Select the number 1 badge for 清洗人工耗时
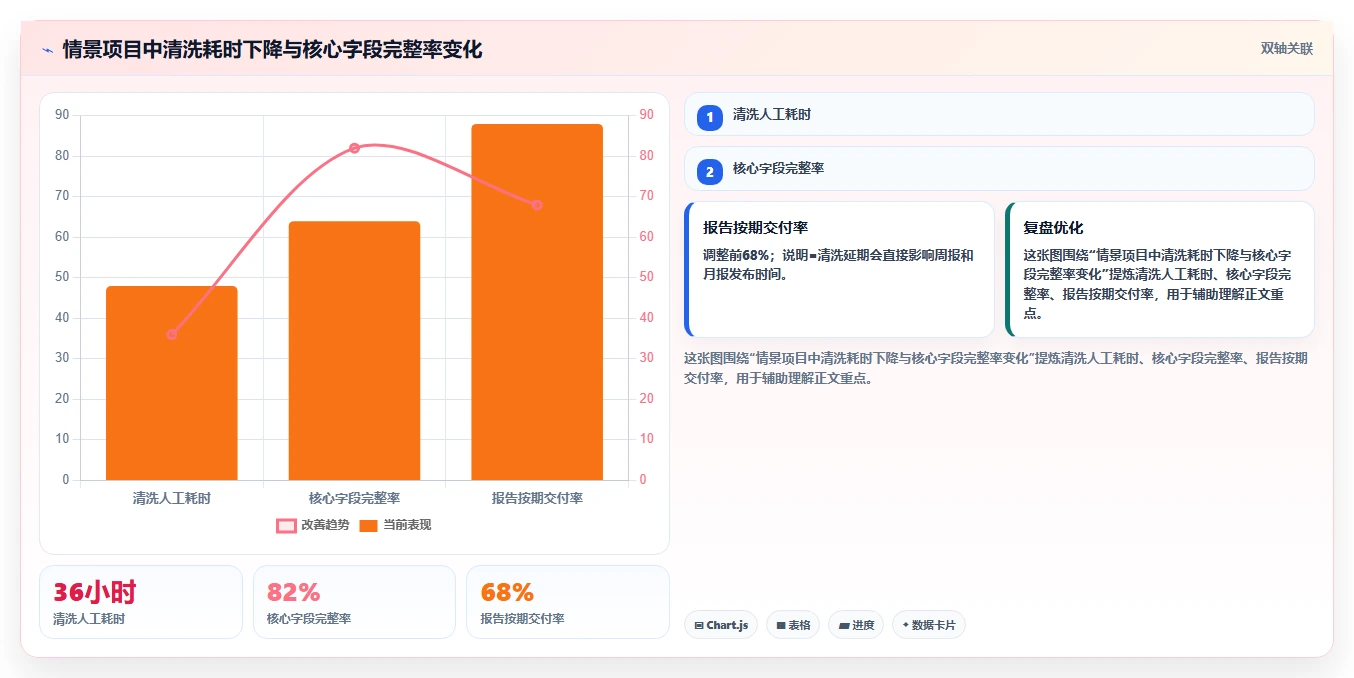 [710, 117]
